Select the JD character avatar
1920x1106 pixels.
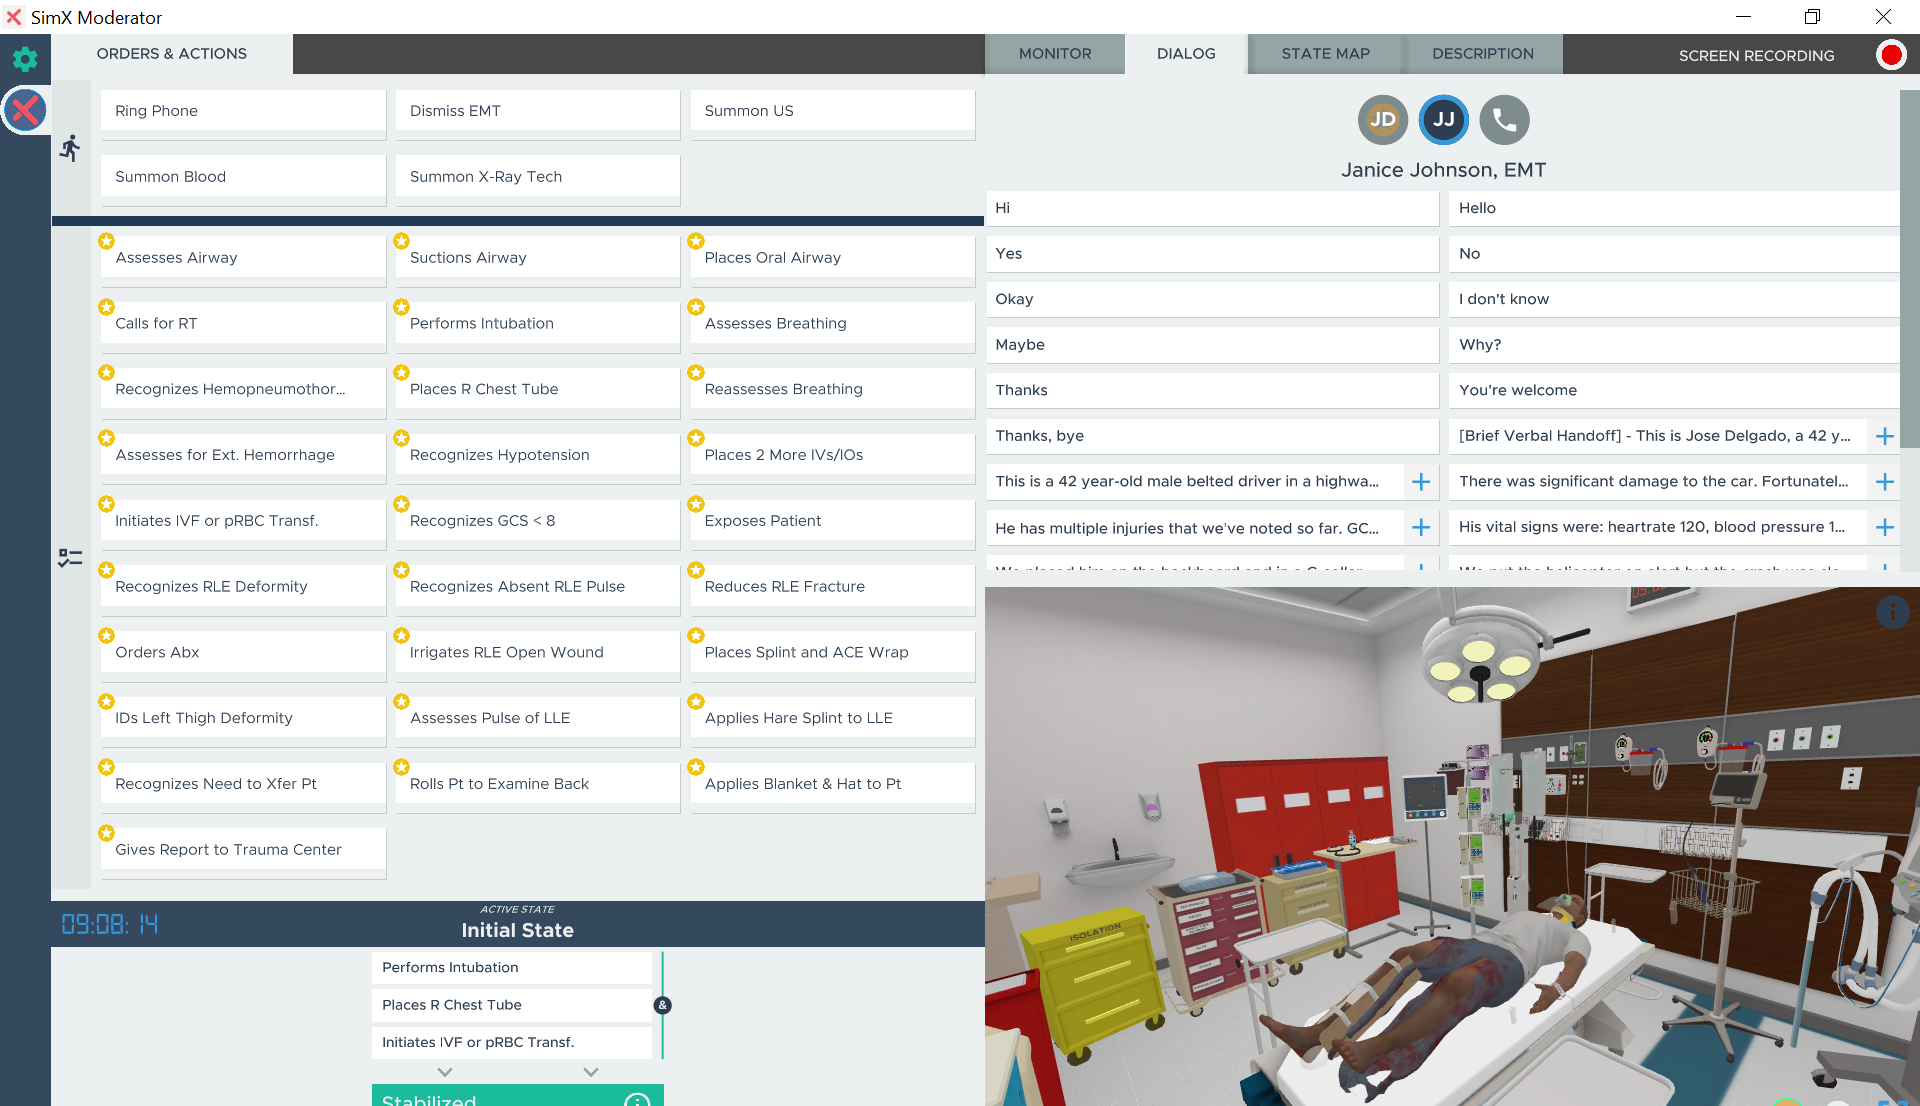1382,120
